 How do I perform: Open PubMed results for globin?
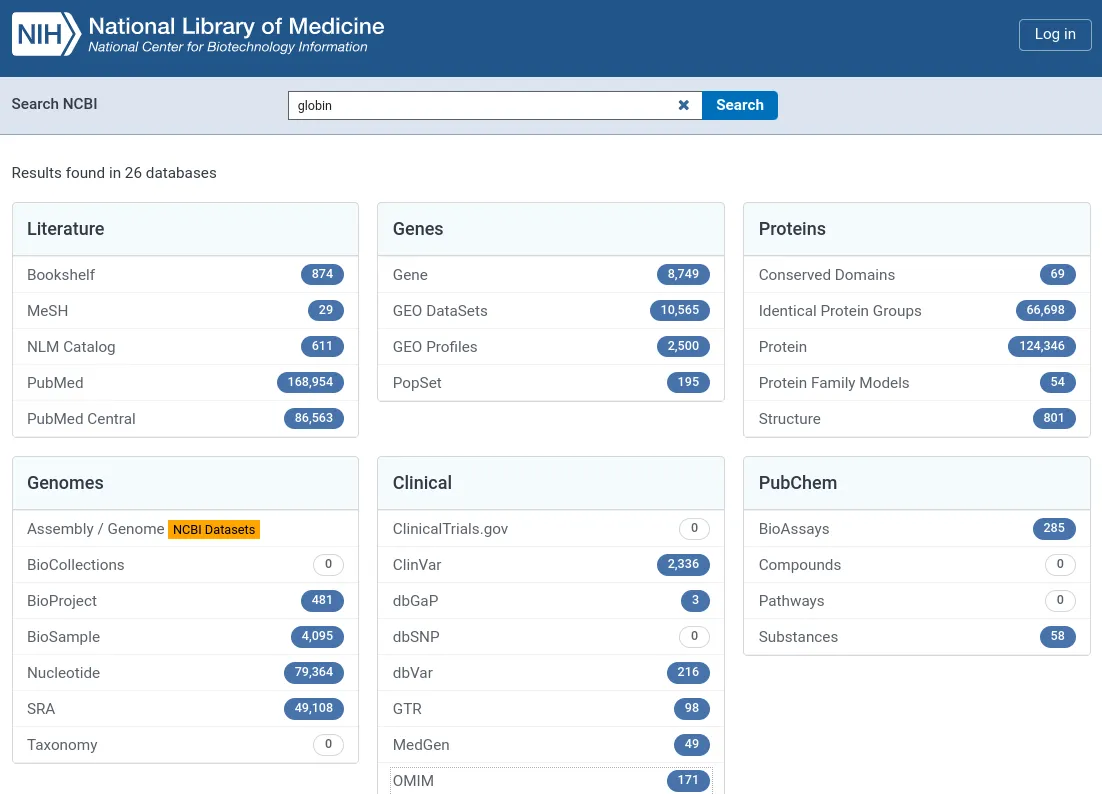pyautogui.click(x=55, y=382)
